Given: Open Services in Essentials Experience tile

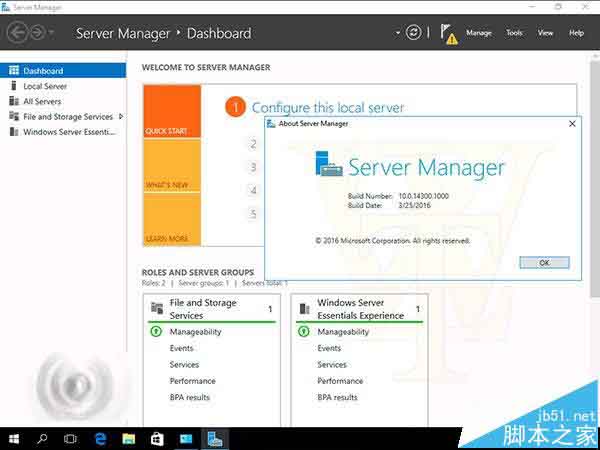Looking at the screenshot, I should click(x=332, y=365).
